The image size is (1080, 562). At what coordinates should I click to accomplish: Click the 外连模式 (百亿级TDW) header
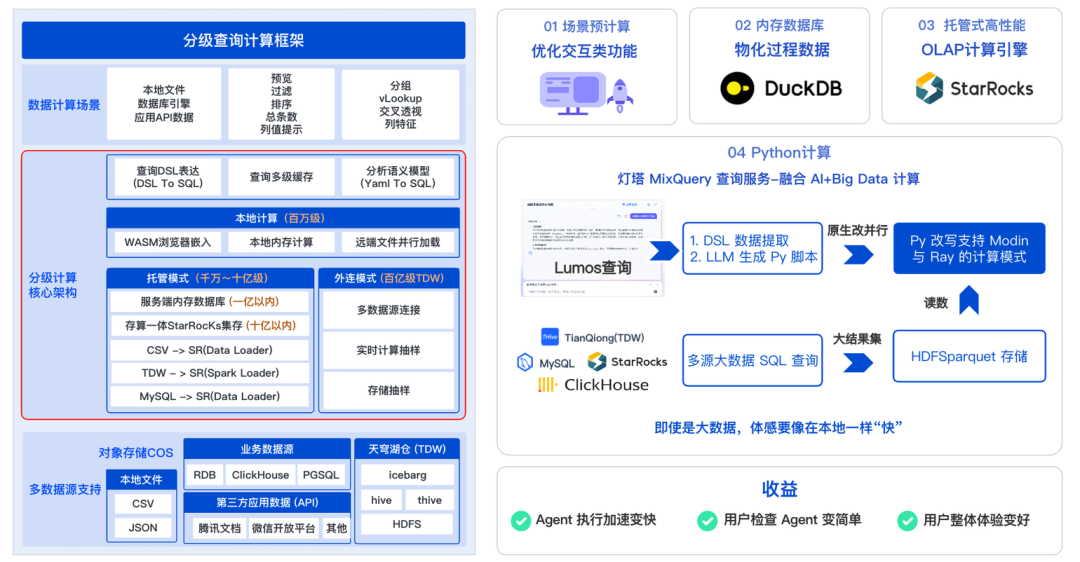click(x=388, y=278)
